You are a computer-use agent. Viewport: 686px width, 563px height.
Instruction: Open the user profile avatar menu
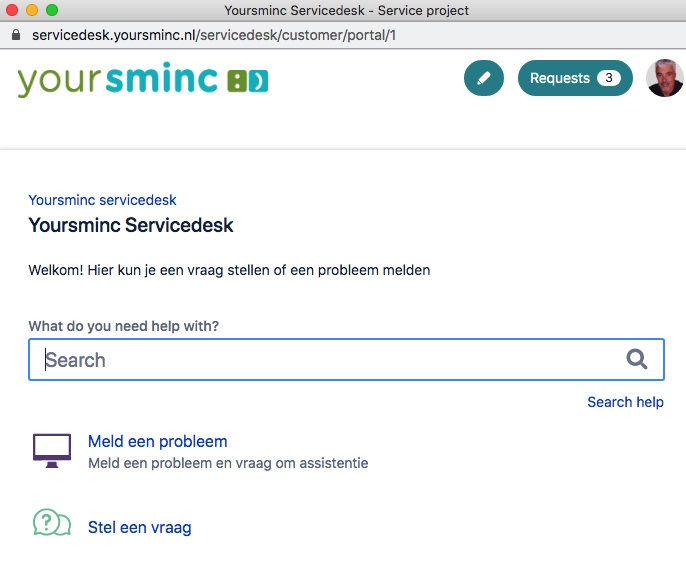(664, 78)
